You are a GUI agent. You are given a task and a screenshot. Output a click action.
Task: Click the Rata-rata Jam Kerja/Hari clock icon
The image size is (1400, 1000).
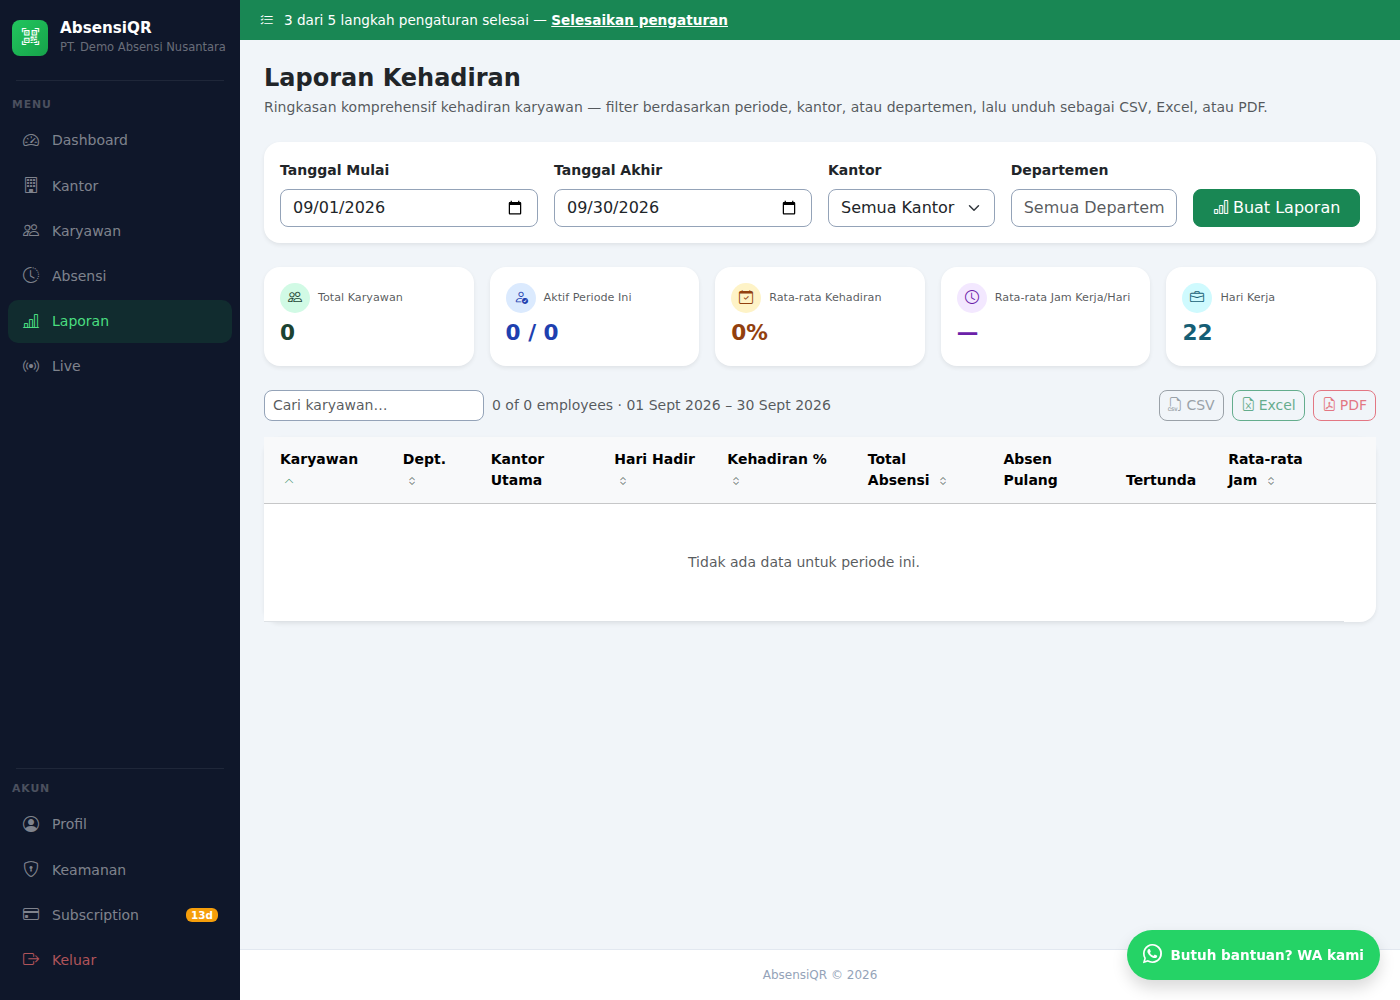click(972, 297)
